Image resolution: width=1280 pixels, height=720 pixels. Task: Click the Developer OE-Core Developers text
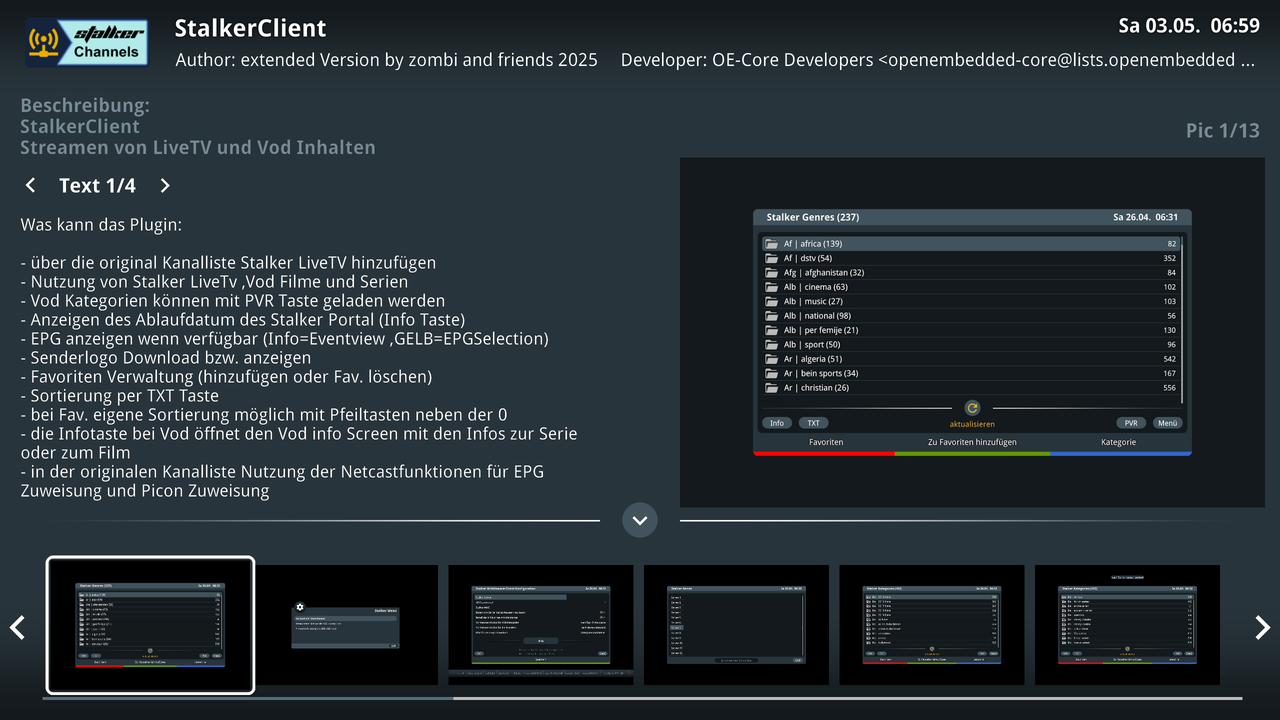[x=937, y=60]
